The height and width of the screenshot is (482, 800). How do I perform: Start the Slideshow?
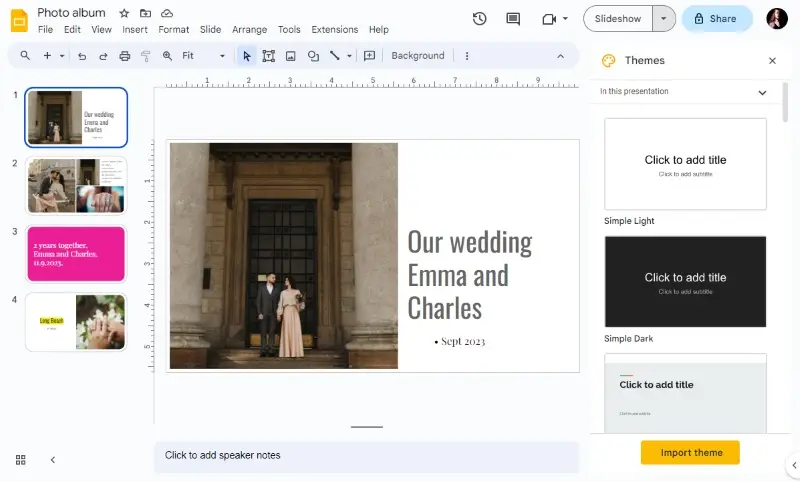pyautogui.click(x=618, y=19)
